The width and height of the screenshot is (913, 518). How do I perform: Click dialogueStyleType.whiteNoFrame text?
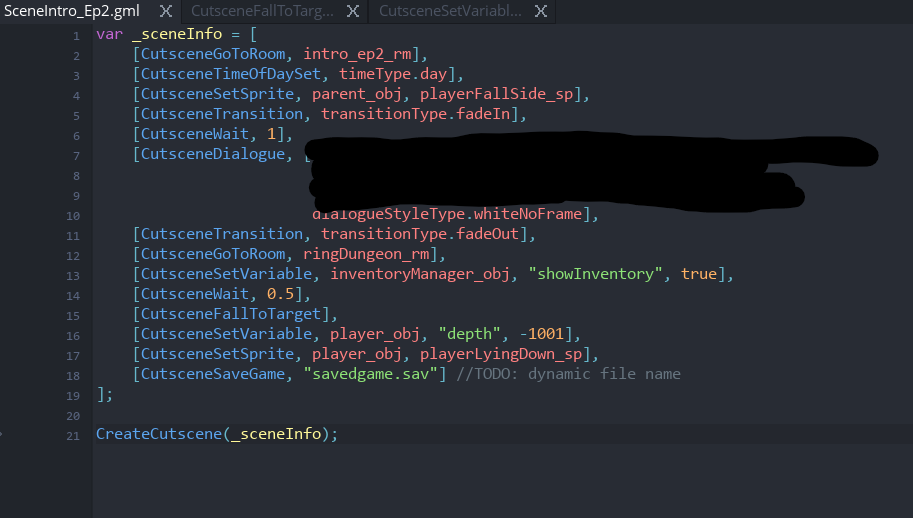pos(447,214)
